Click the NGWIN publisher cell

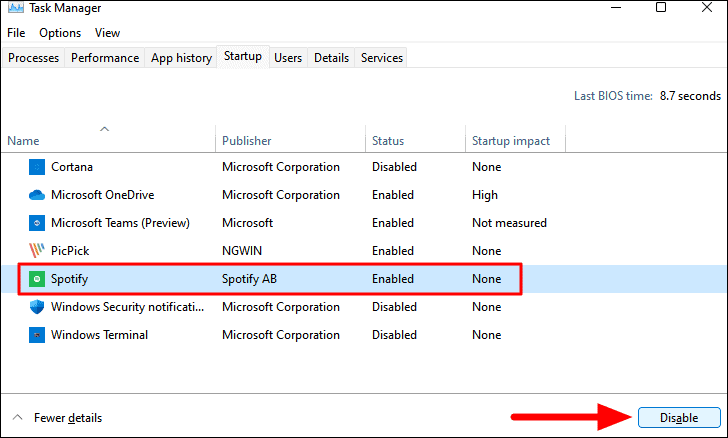pos(242,251)
